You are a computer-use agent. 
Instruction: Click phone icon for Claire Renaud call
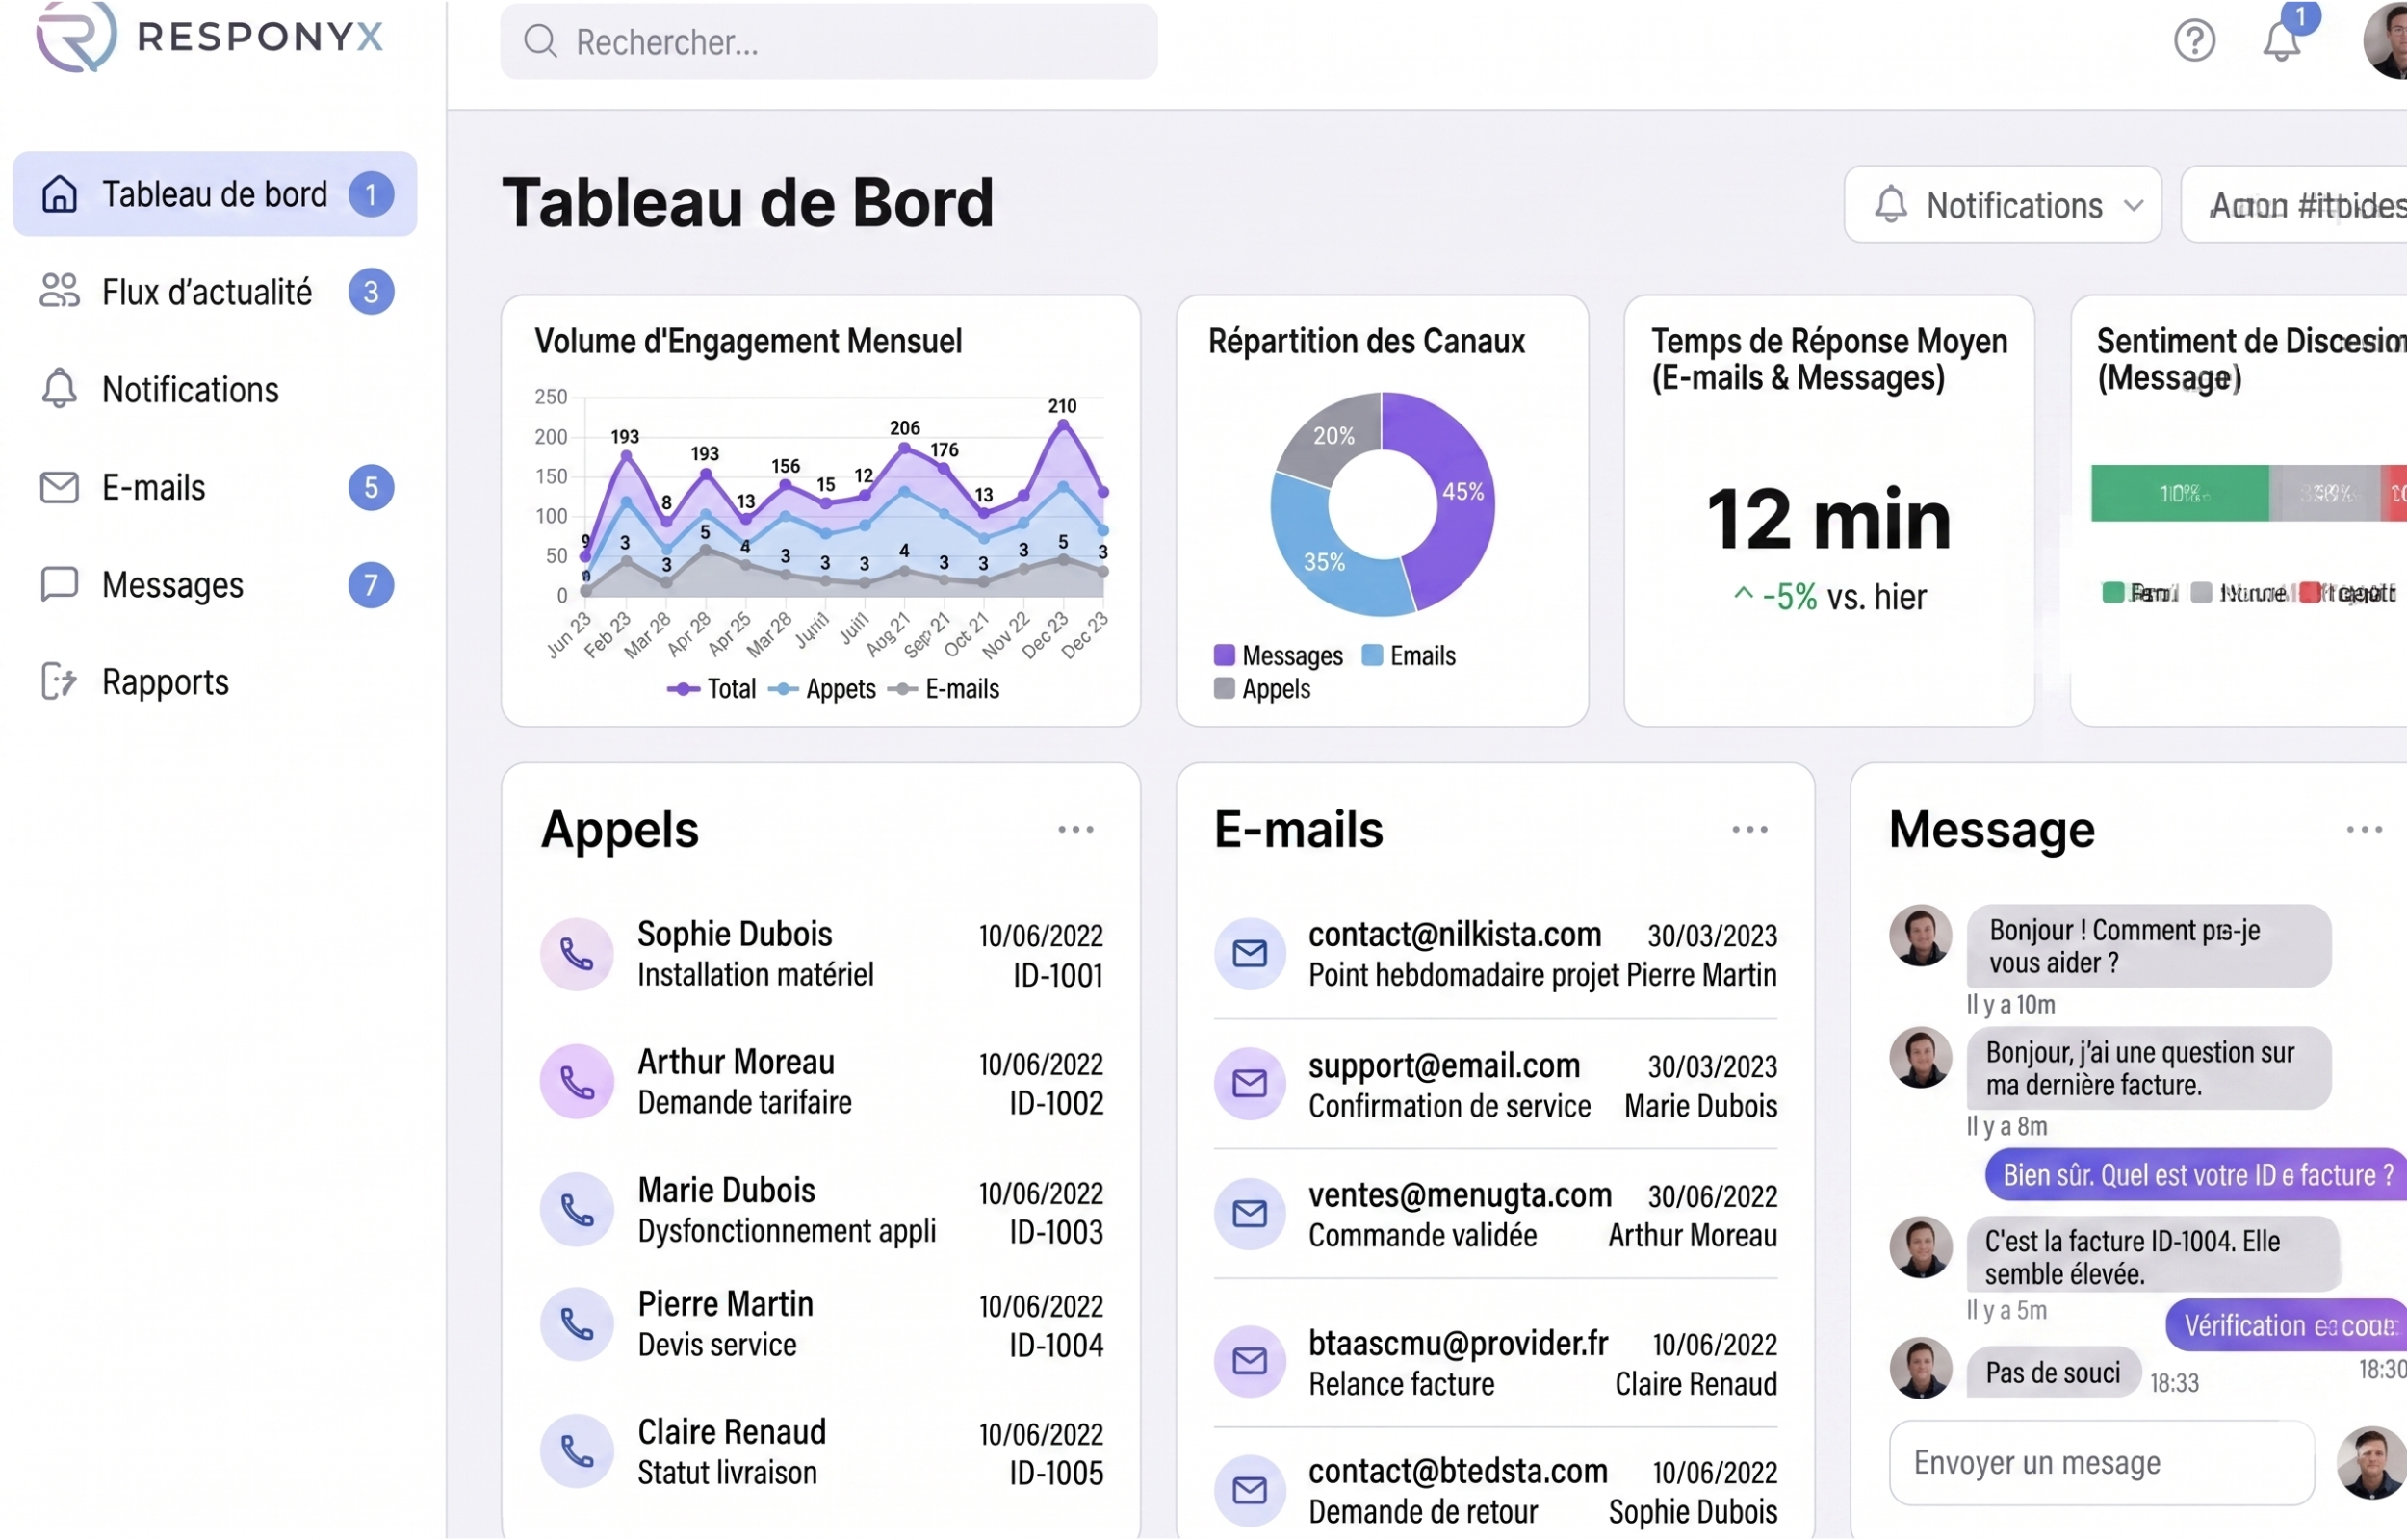(576, 1452)
